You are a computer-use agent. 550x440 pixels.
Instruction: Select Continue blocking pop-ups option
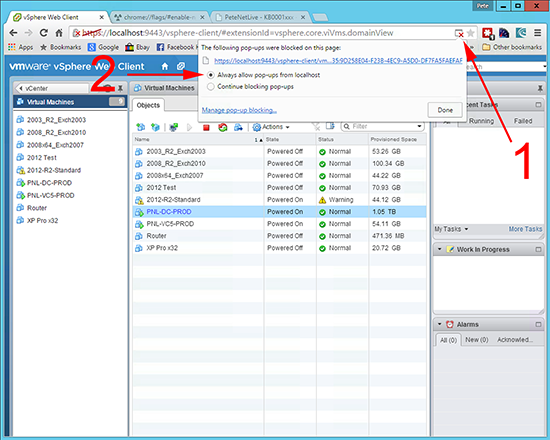[211, 87]
